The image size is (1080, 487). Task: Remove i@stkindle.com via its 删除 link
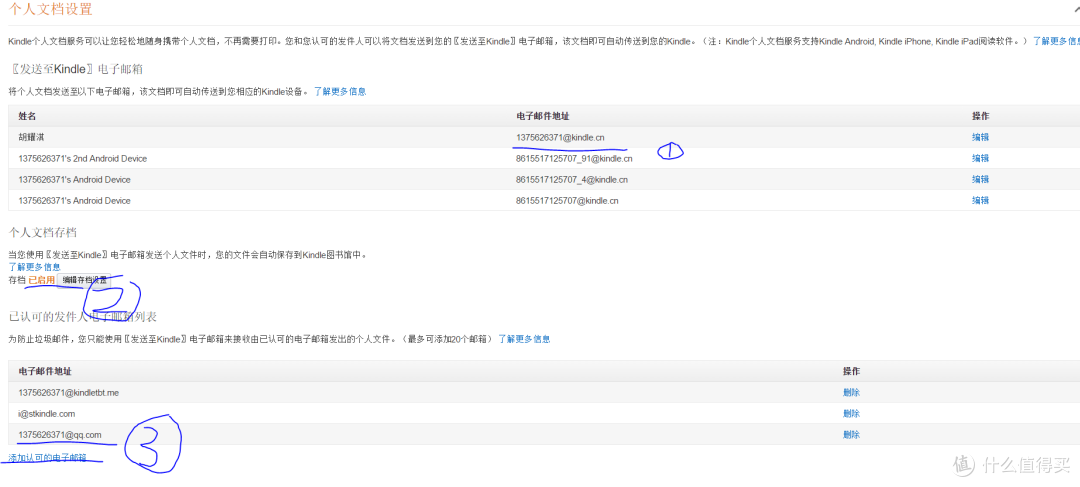pos(851,414)
